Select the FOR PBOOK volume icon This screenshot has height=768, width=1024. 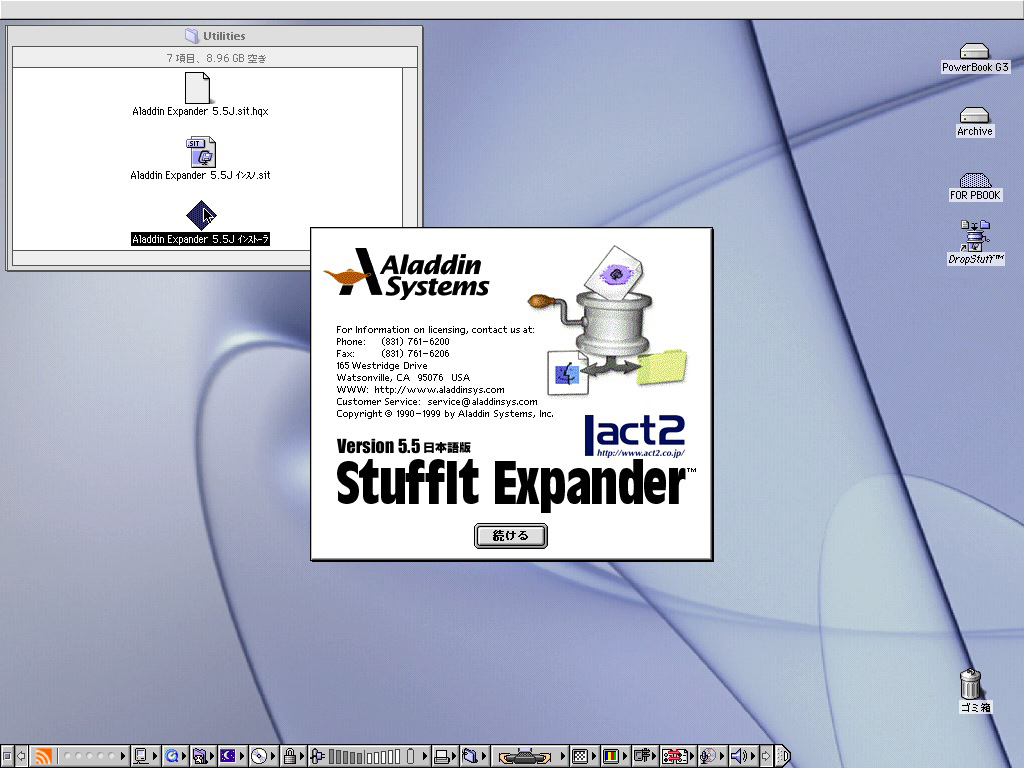(x=975, y=180)
